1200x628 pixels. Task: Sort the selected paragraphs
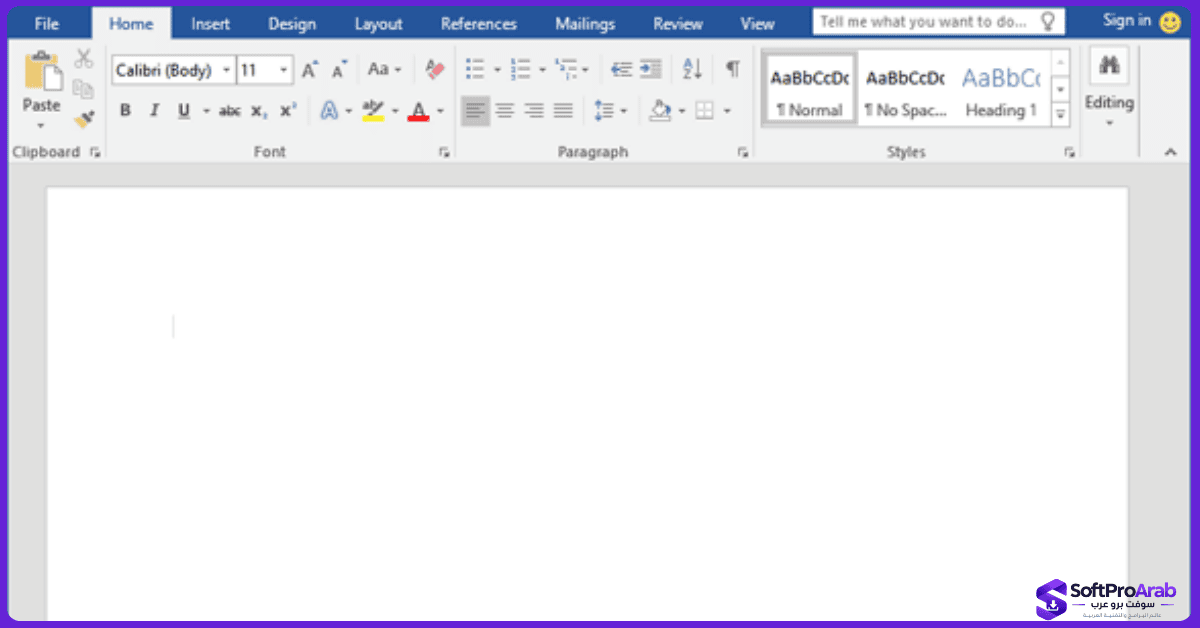[692, 69]
